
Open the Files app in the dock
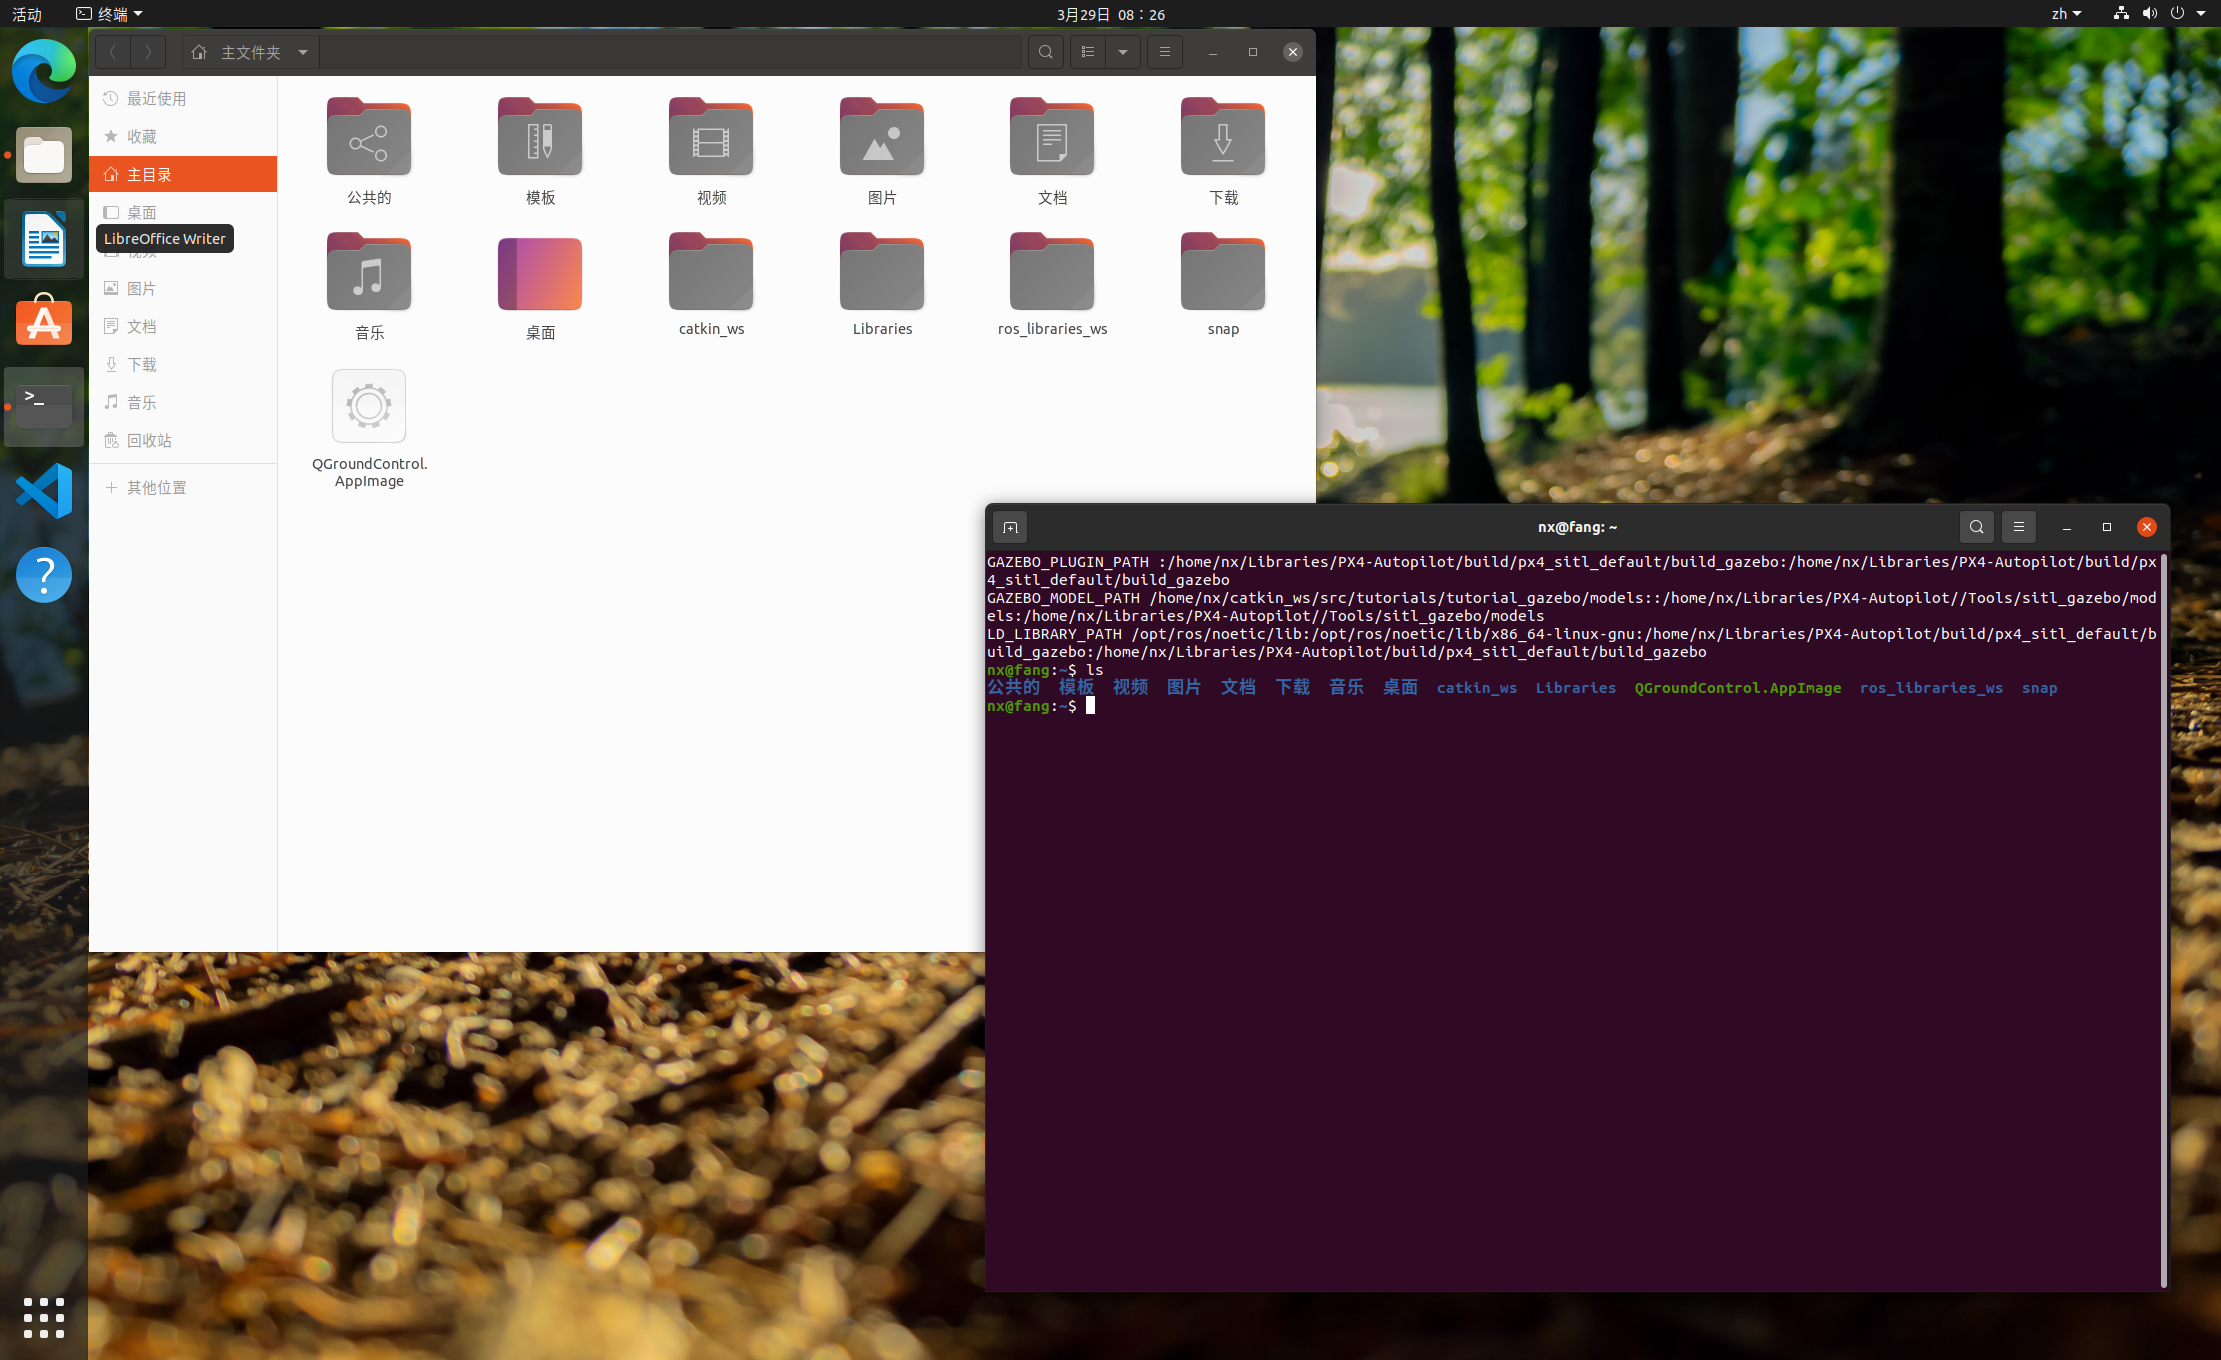click(x=44, y=155)
